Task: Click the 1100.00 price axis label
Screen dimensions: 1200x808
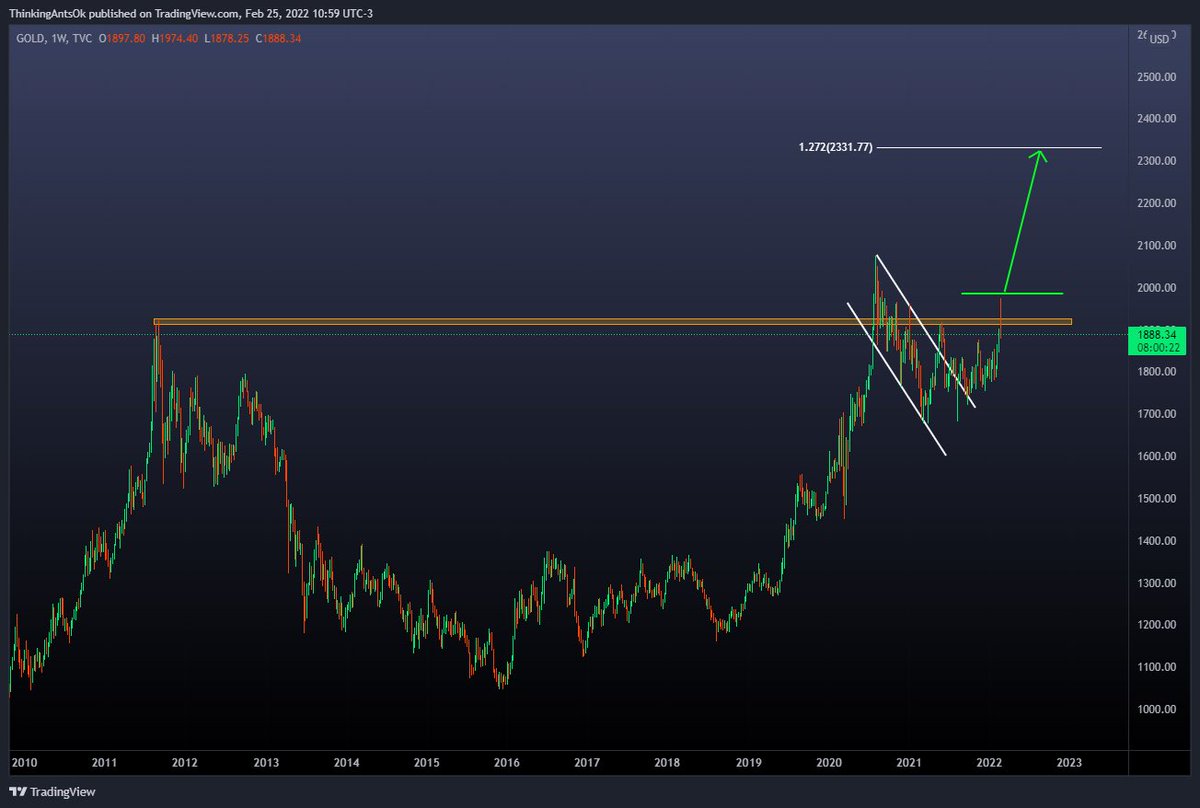Action: [1155, 667]
